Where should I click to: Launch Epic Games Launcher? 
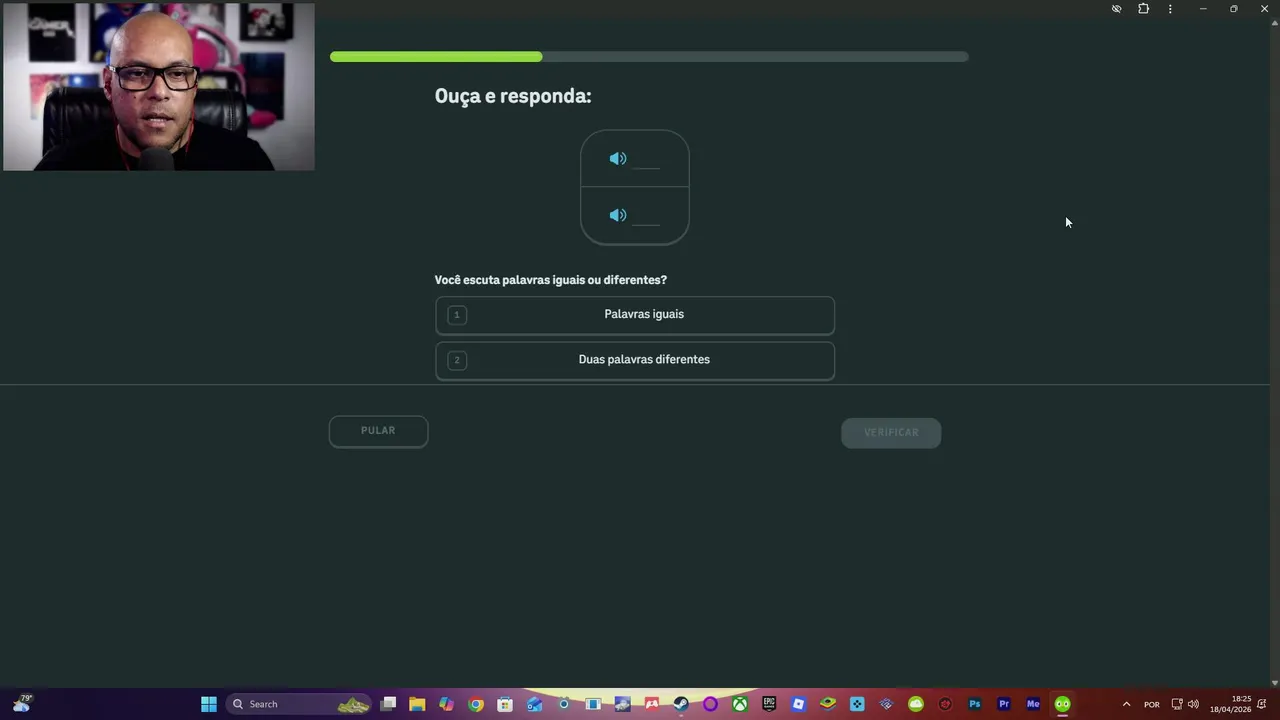click(769, 704)
